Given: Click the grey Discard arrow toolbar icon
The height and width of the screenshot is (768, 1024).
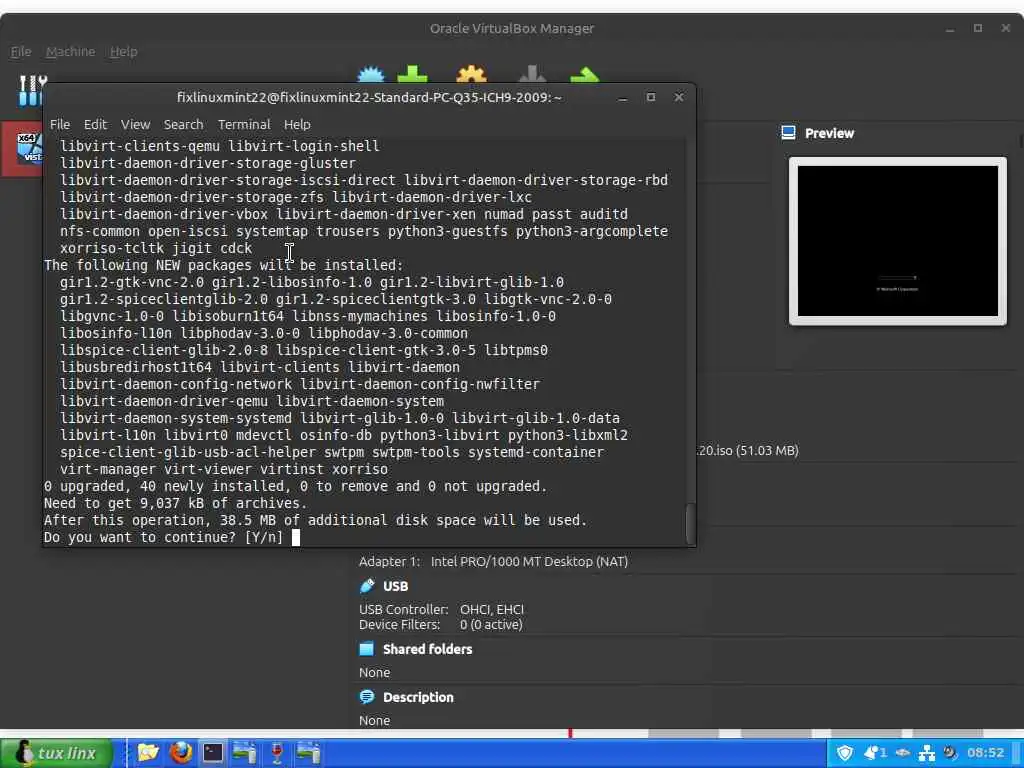Looking at the screenshot, I should tap(532, 75).
